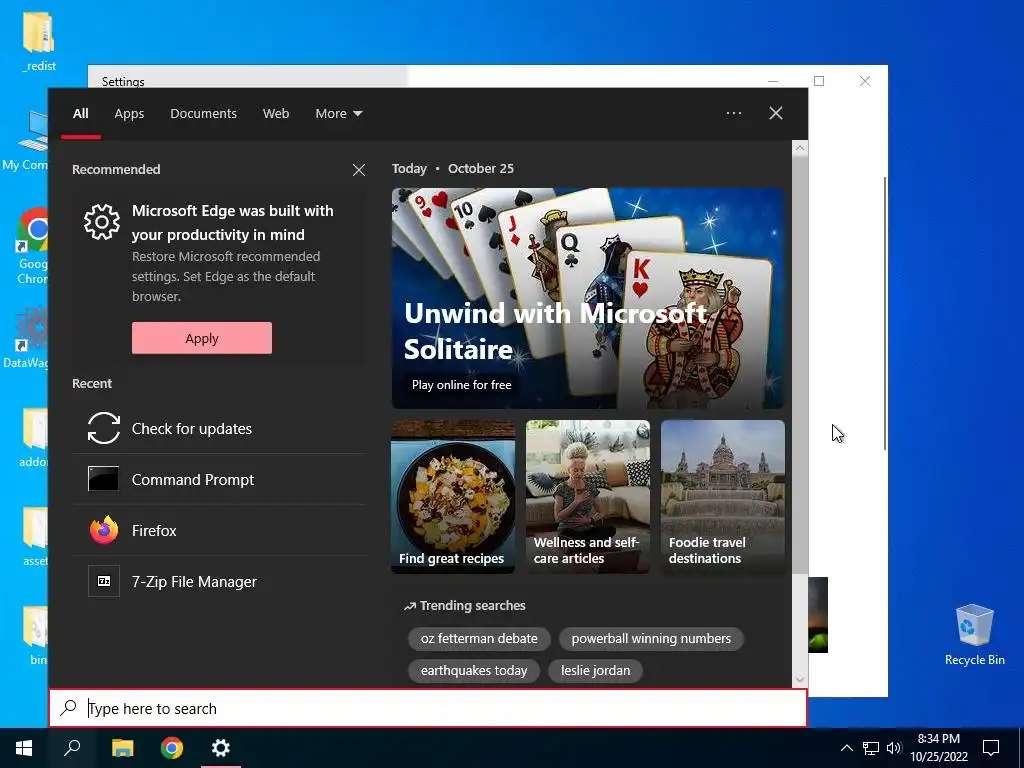Open Google Chrome from the taskbar
Screen dimensions: 1024x768
pyautogui.click(x=172, y=748)
